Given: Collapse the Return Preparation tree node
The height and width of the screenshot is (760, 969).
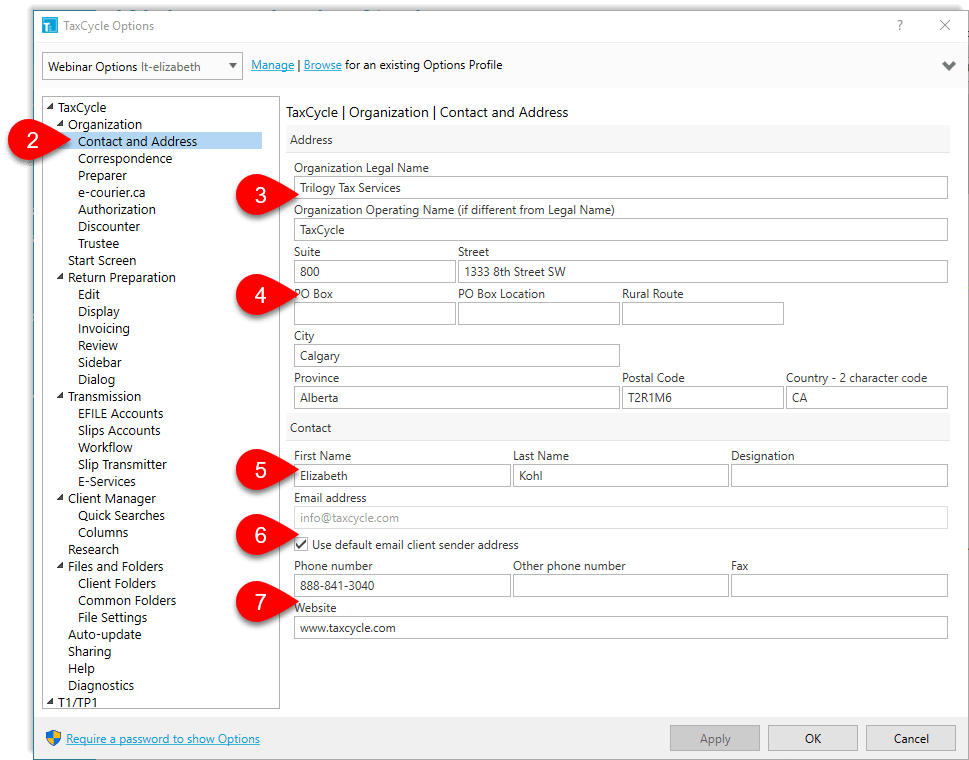Looking at the screenshot, I should tap(61, 277).
